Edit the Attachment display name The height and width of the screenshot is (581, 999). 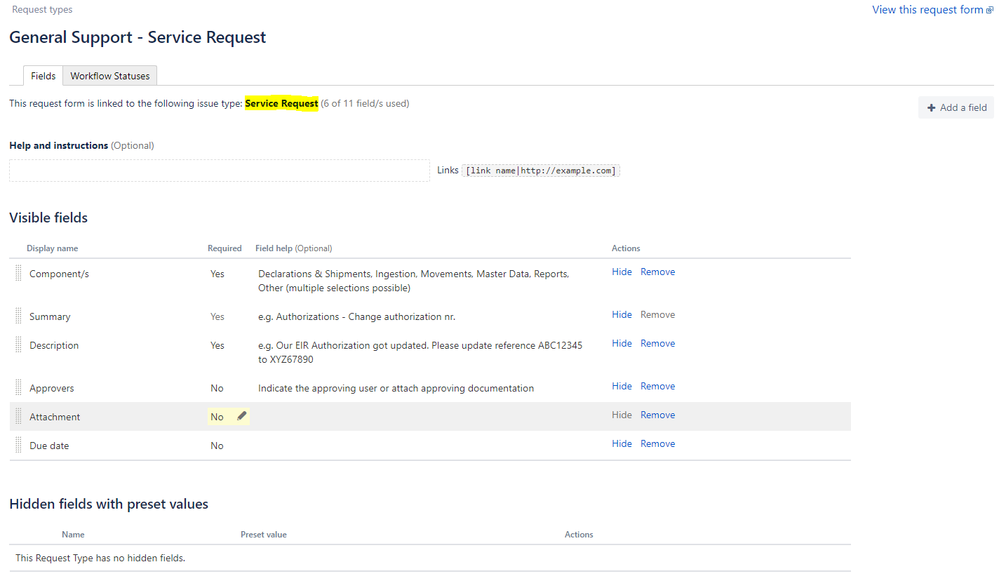tap(55, 417)
